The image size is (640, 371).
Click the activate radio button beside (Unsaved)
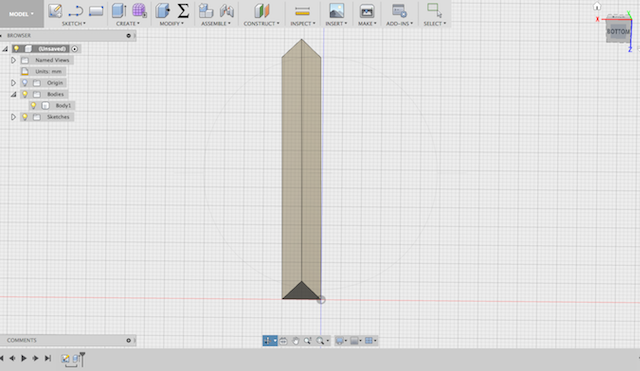coord(75,49)
